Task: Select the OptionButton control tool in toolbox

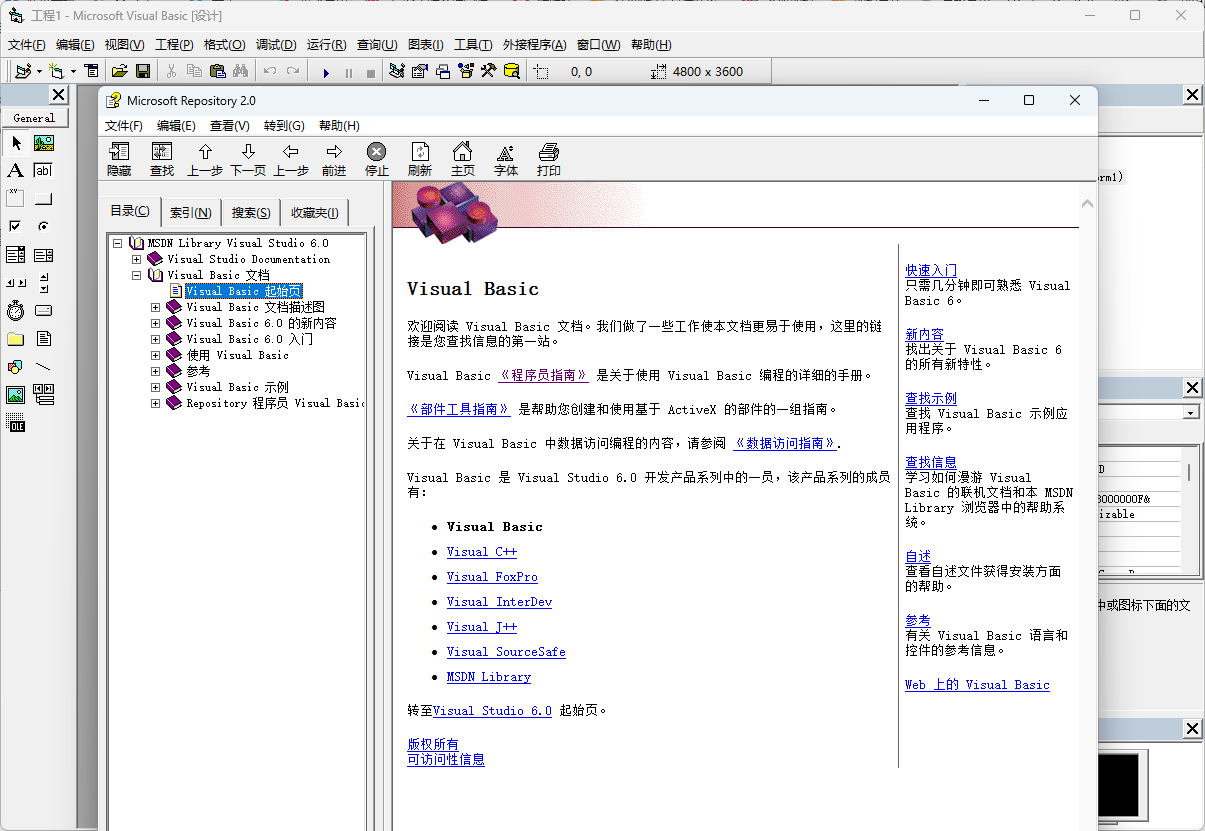Action: 43,227
